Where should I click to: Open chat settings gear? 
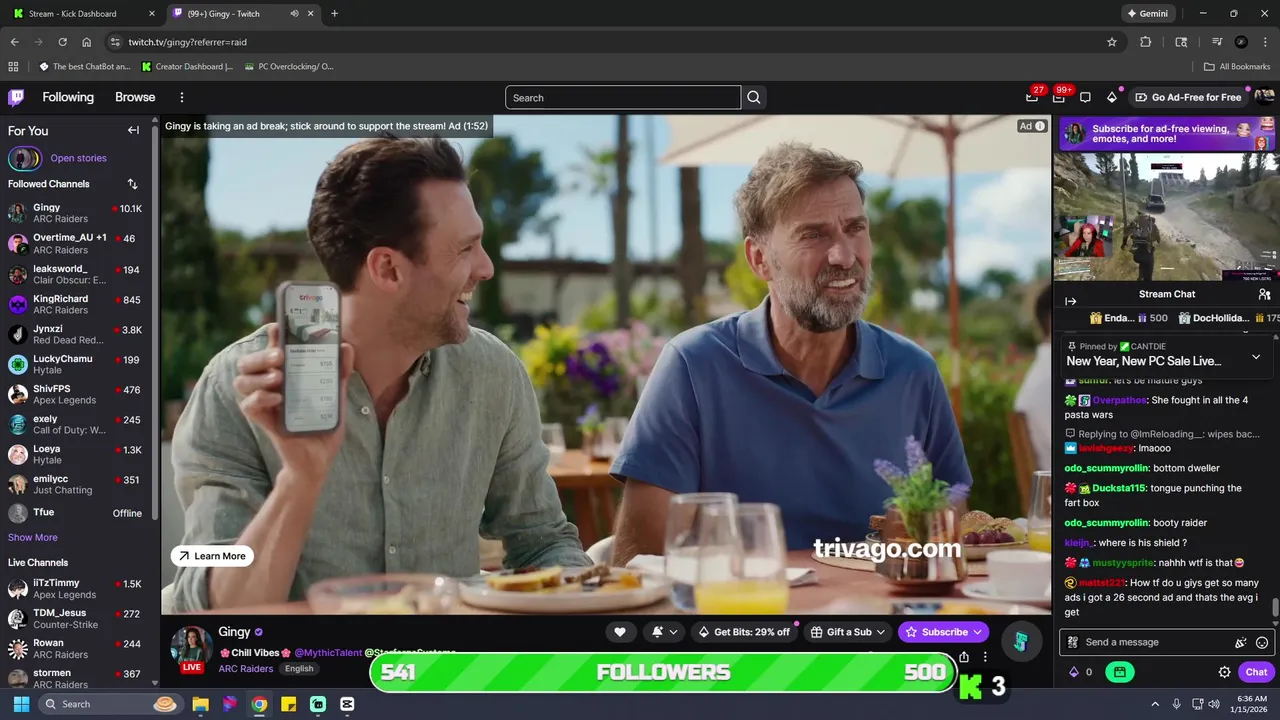(1224, 672)
